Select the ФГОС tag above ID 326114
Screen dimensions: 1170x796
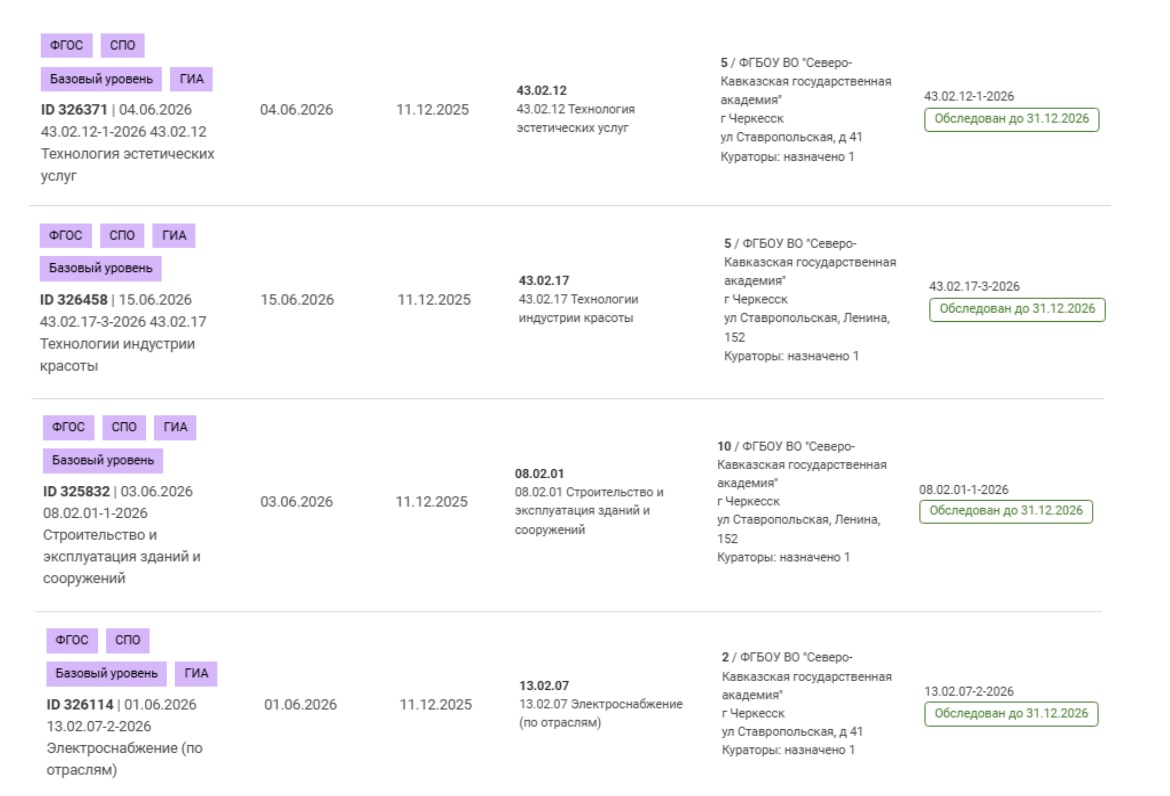[72, 640]
